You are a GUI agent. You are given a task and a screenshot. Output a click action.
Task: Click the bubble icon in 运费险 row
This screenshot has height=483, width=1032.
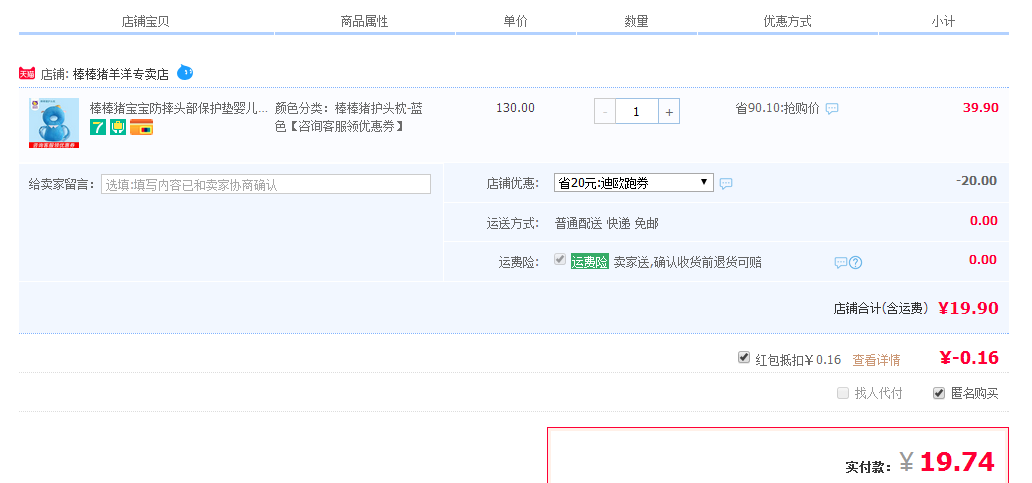pyautogui.click(x=840, y=263)
